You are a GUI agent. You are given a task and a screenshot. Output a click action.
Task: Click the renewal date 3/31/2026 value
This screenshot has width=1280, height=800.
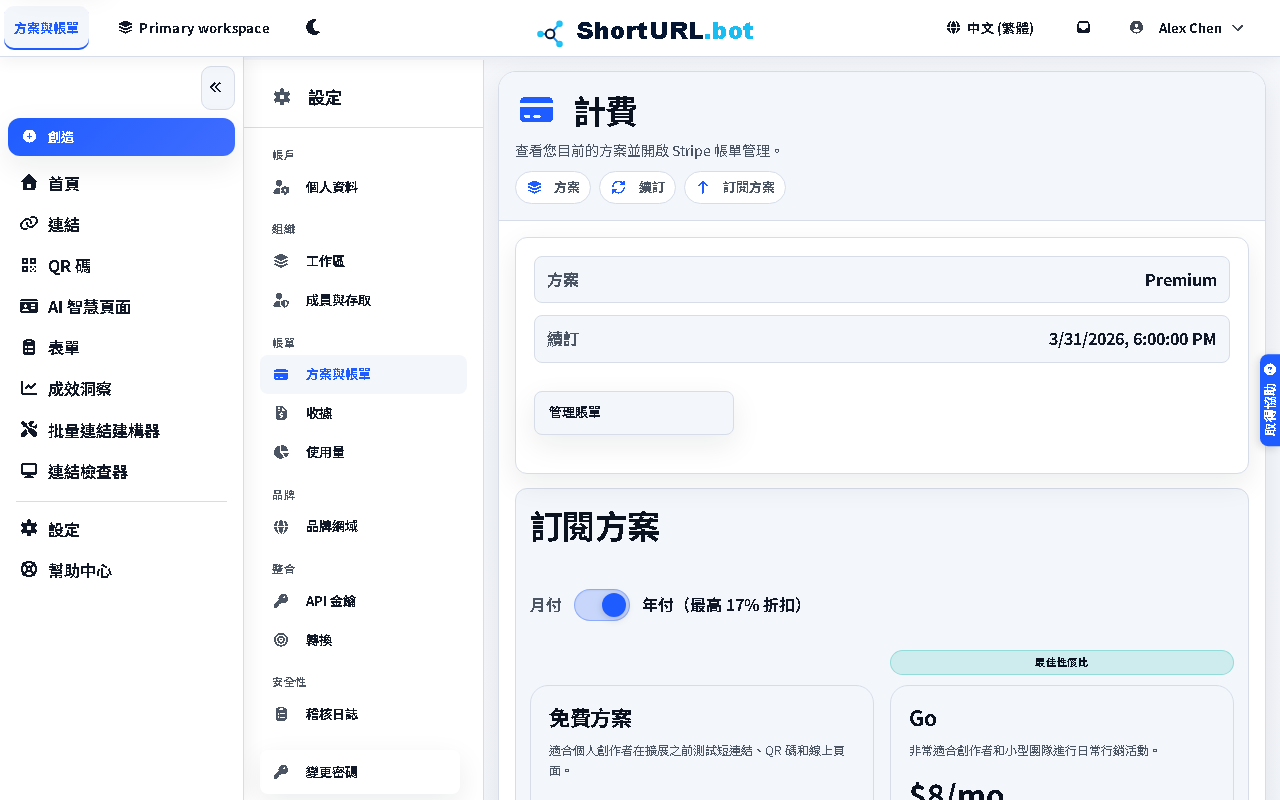1133,339
